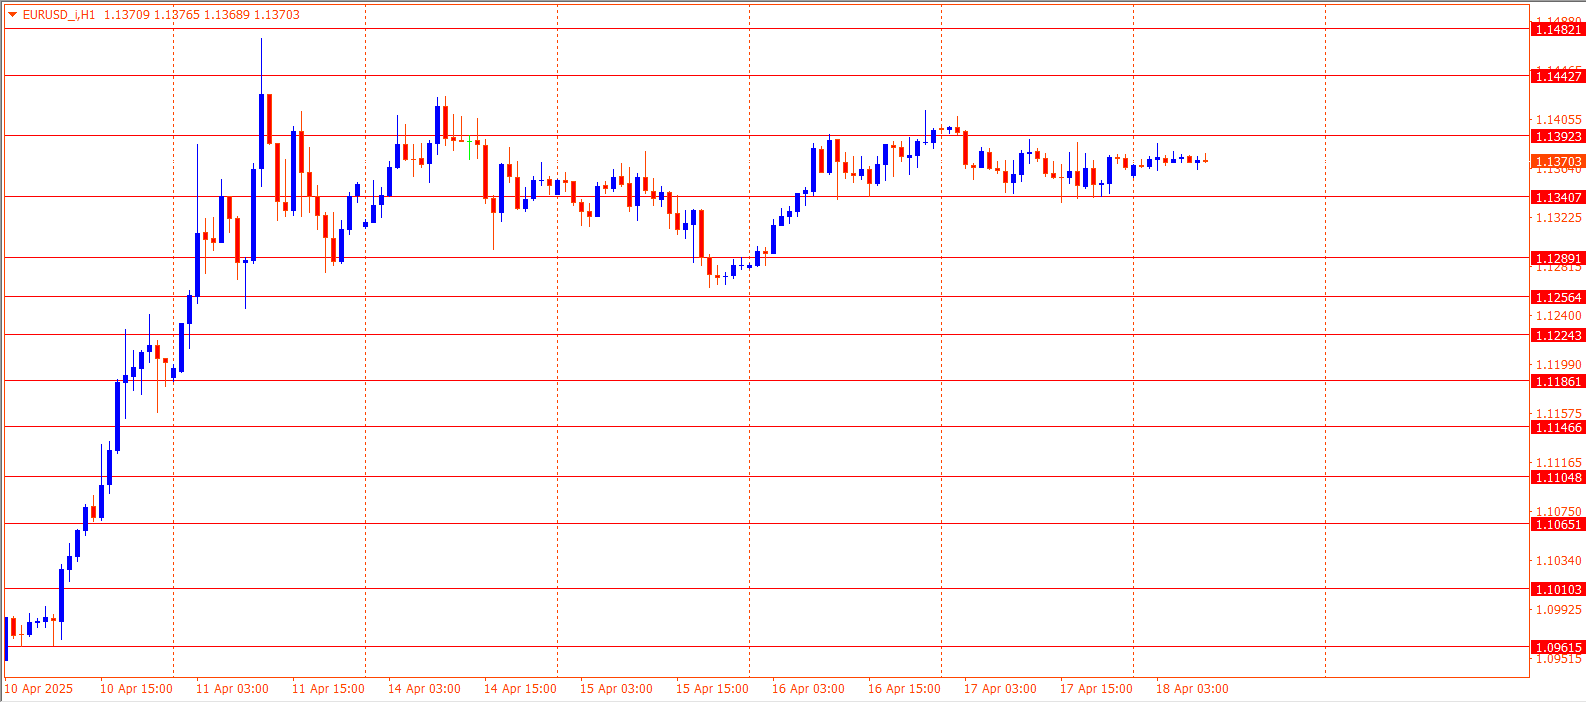Screen dimensions: 1586x703
Task: Click the high price value 1.13765
Action: click(177, 15)
